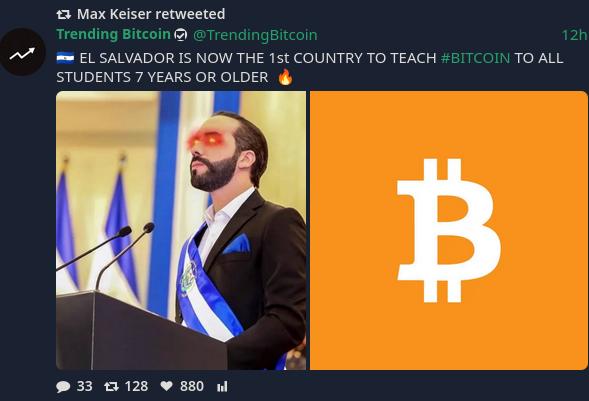Click the 128 retweets count
This screenshot has height=401, width=589.
(x=136, y=386)
